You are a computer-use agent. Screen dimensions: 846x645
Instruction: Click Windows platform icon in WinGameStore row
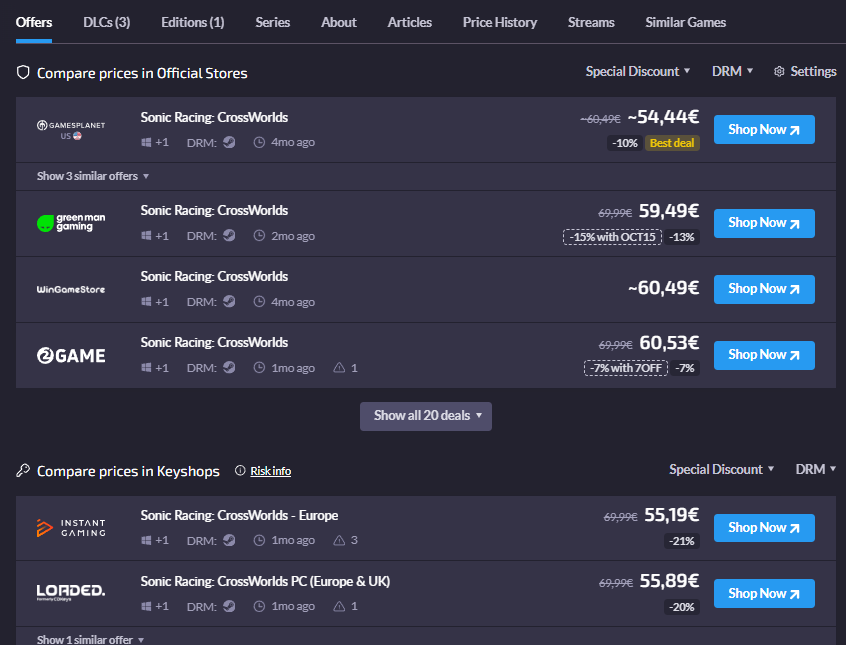coord(146,301)
